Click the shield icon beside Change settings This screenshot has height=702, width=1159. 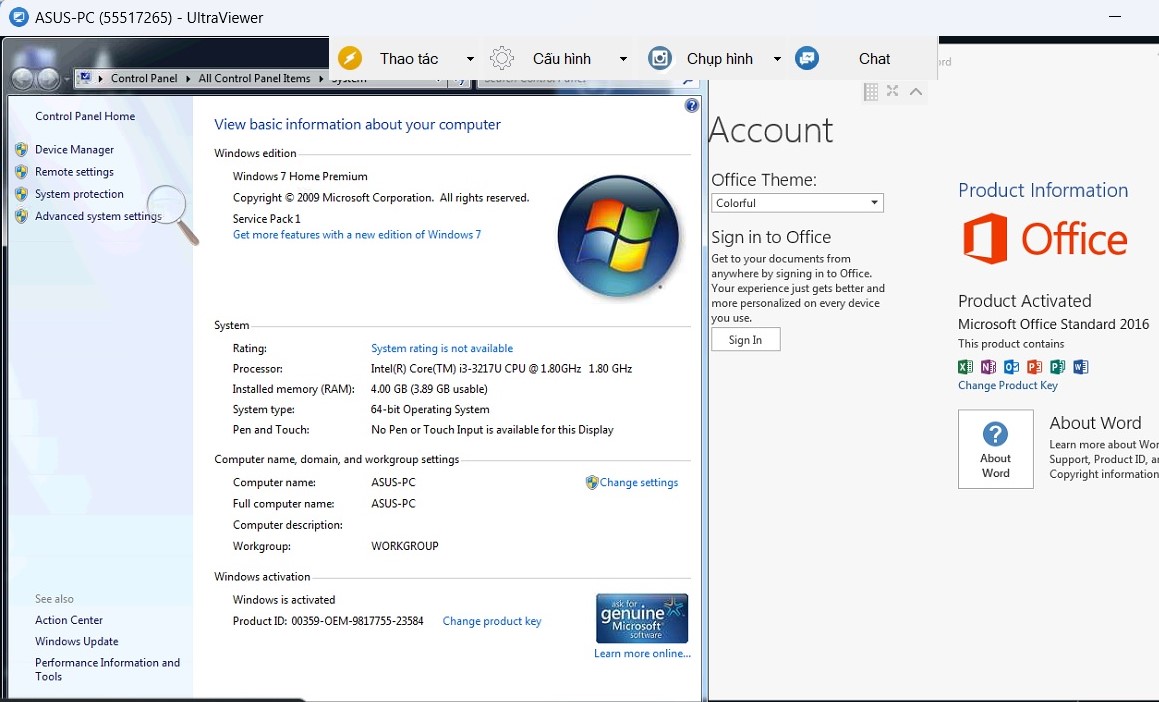591,483
